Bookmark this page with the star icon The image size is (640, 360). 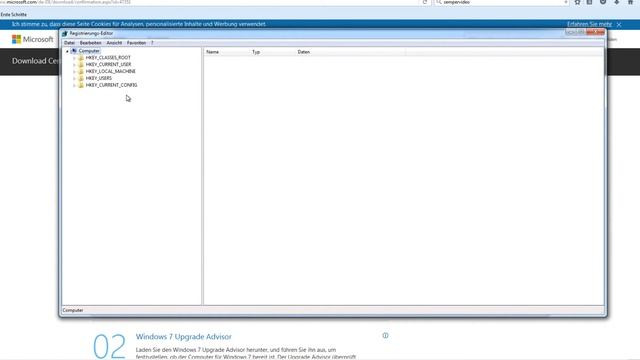coord(577,2)
